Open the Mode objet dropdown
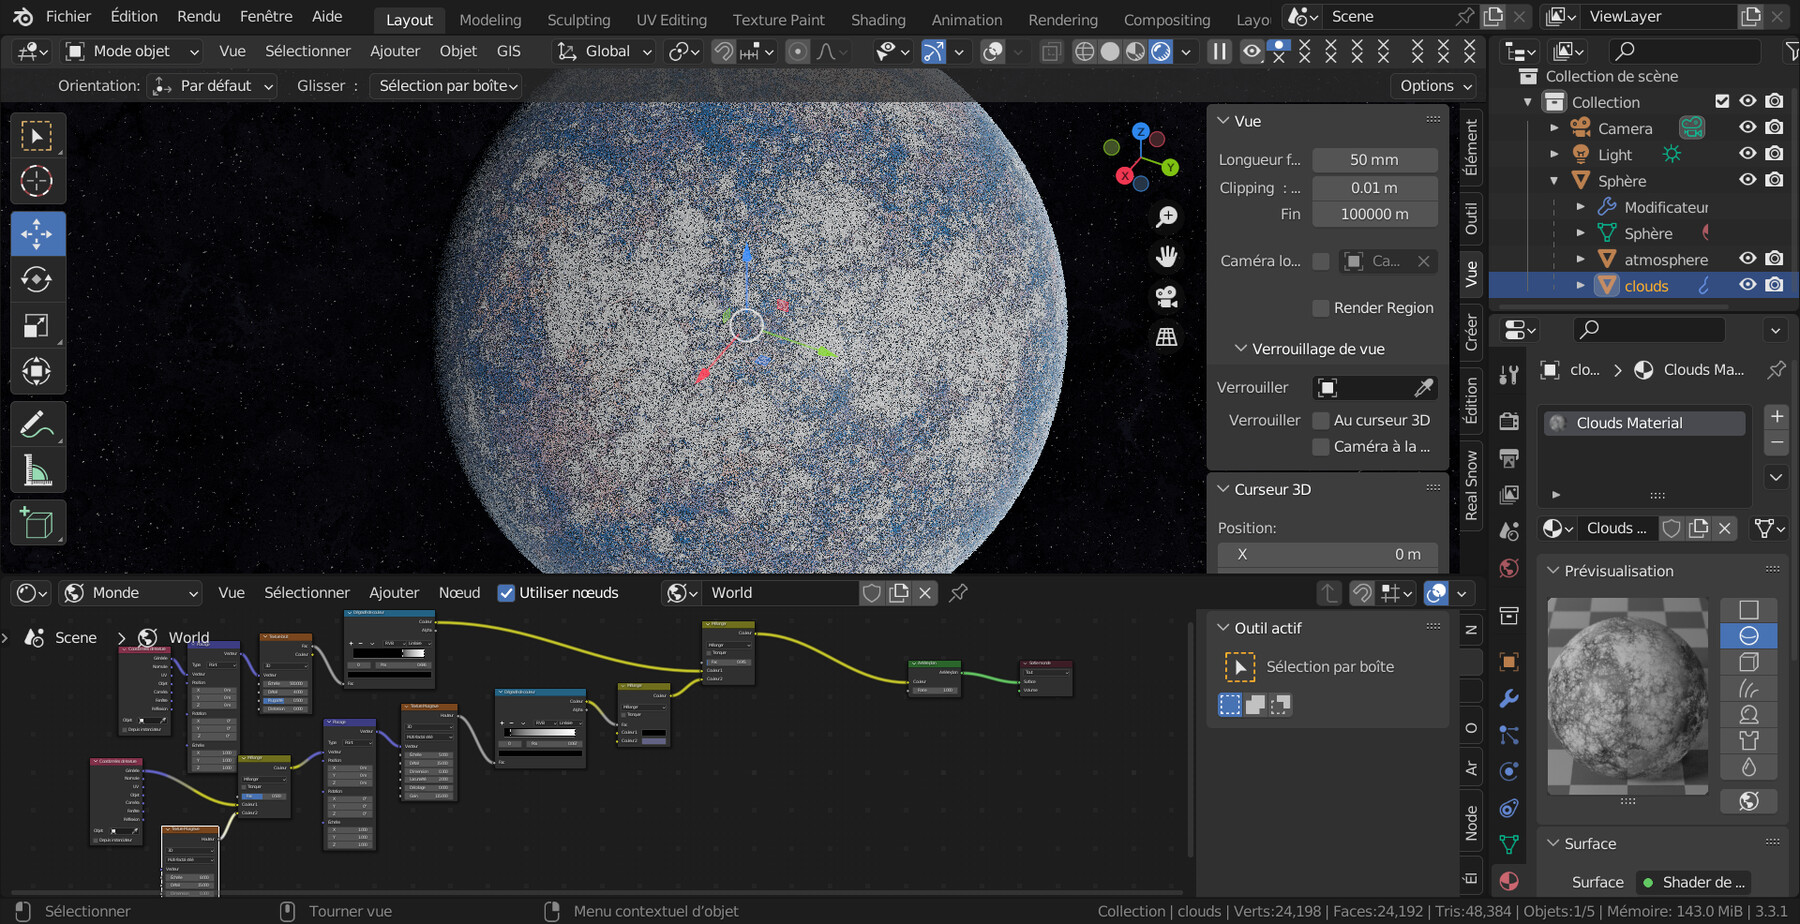This screenshot has height=924, width=1800. 130,51
